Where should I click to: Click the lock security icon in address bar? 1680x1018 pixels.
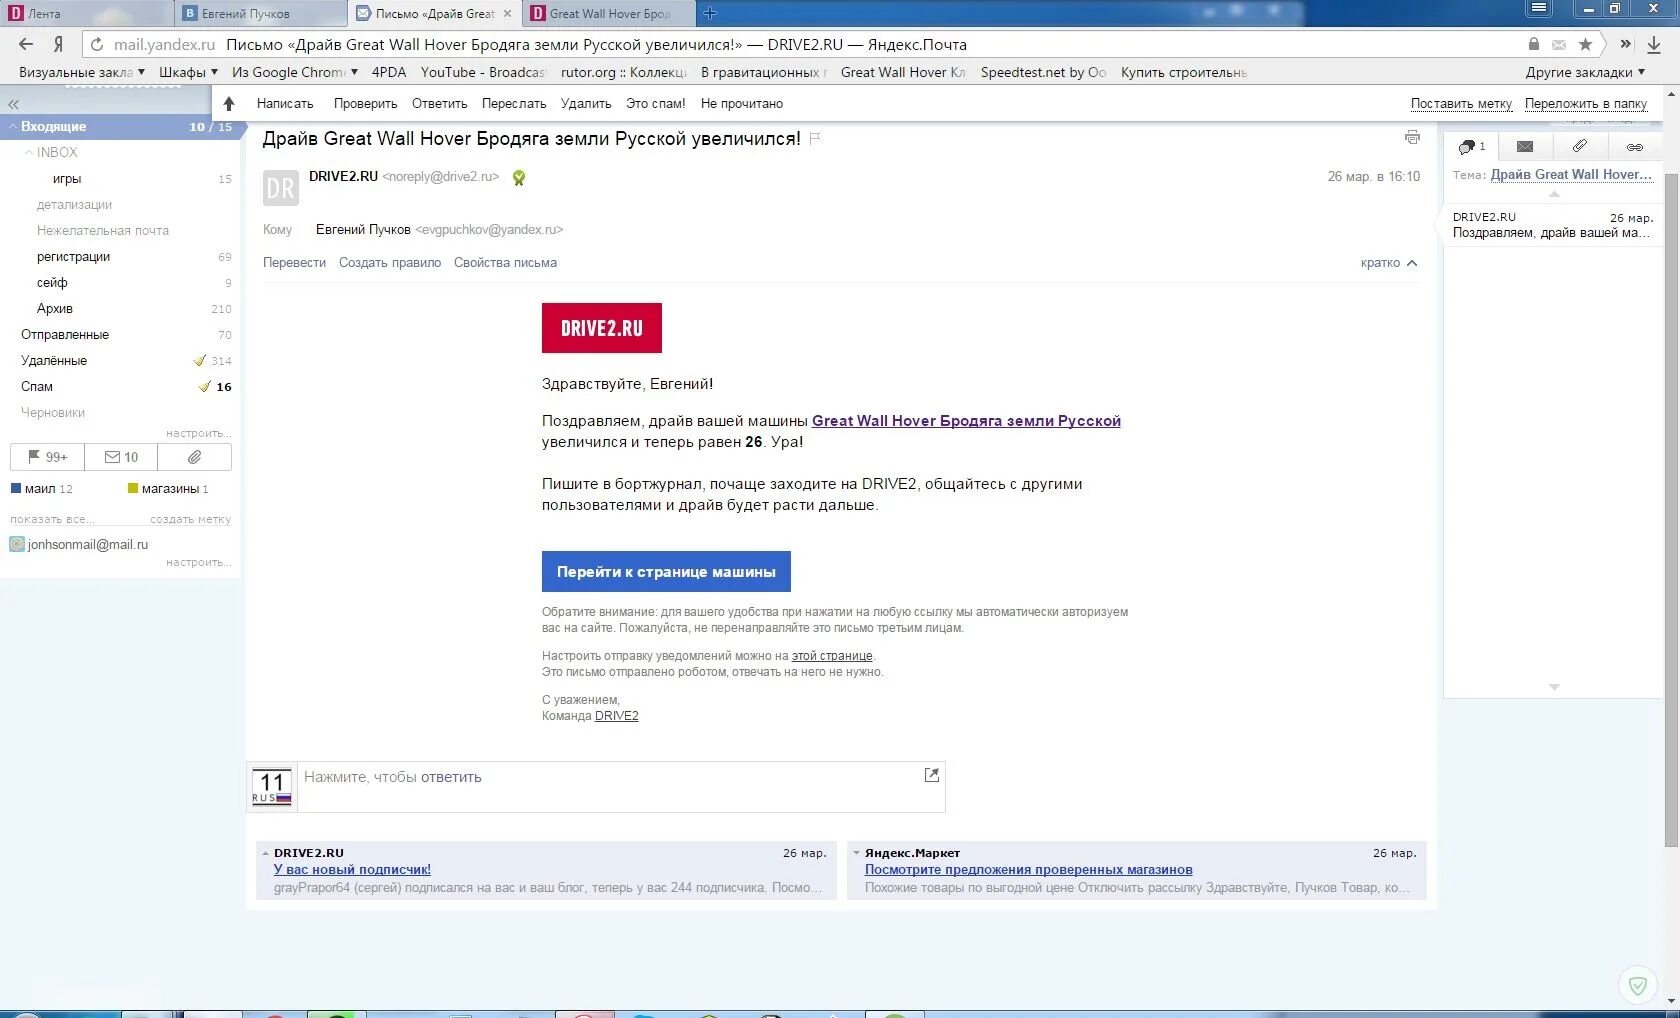[x=1534, y=44]
